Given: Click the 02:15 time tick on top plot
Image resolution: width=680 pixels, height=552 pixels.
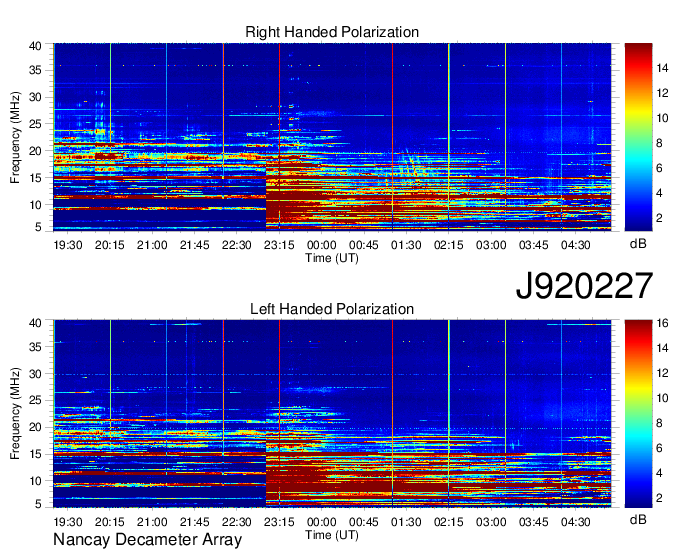Looking at the screenshot, I should [449, 245].
